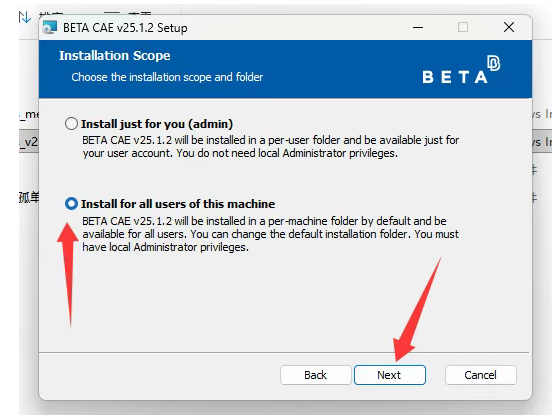
Task: Select the "_me" file entry behind the dialog
Action: tap(29, 114)
